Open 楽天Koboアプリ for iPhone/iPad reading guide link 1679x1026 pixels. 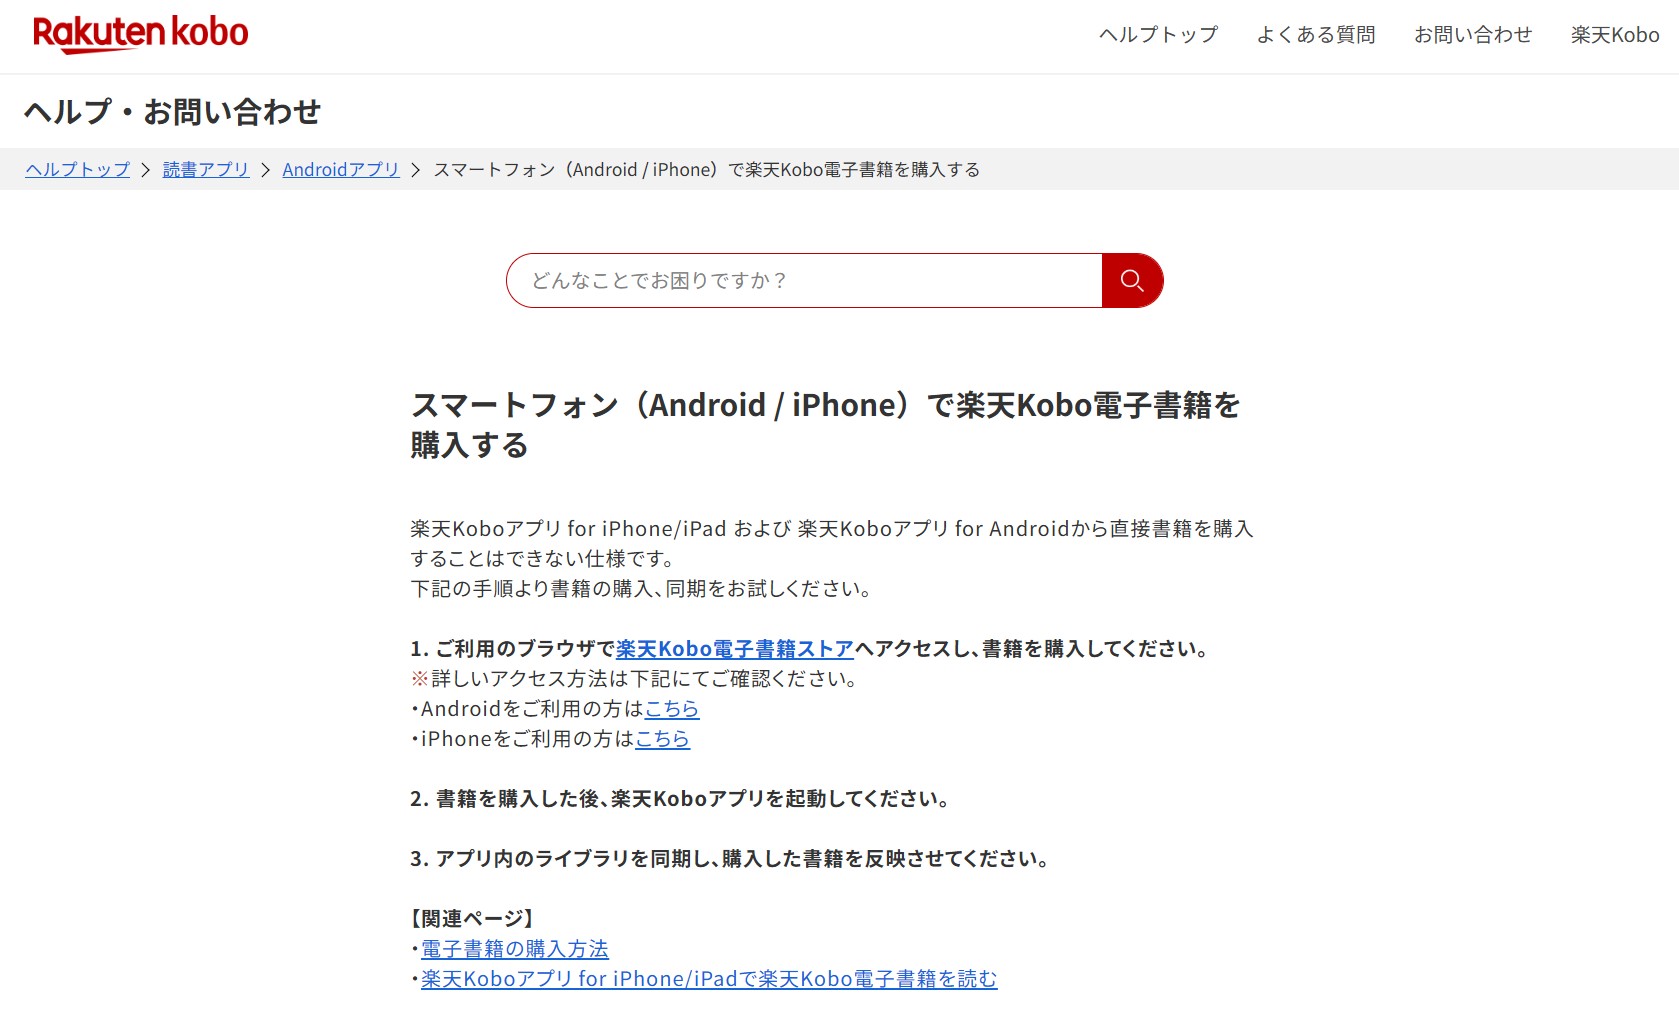coord(708,979)
